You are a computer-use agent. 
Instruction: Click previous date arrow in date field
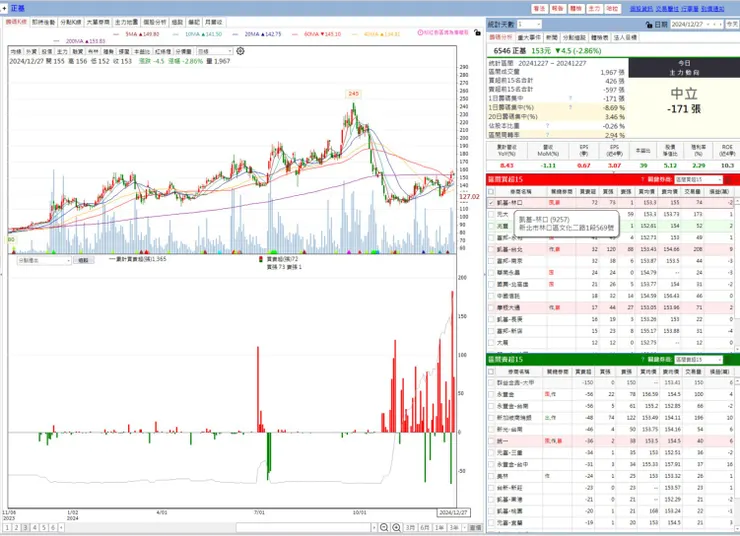click(715, 24)
